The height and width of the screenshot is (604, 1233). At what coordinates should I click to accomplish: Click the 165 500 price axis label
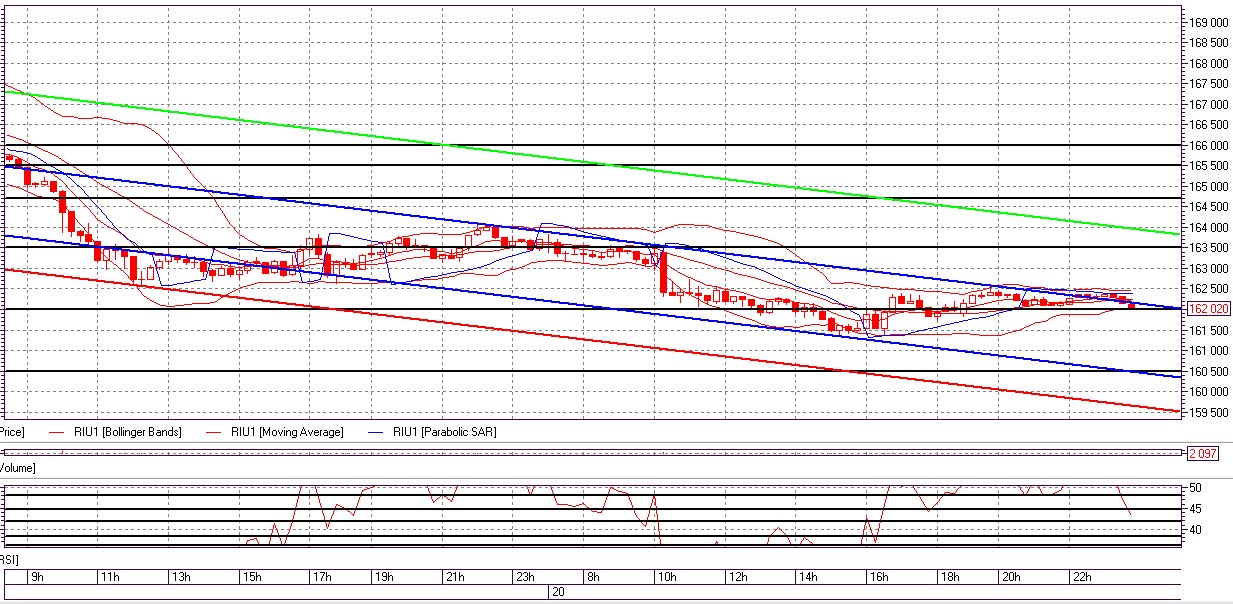point(1210,166)
